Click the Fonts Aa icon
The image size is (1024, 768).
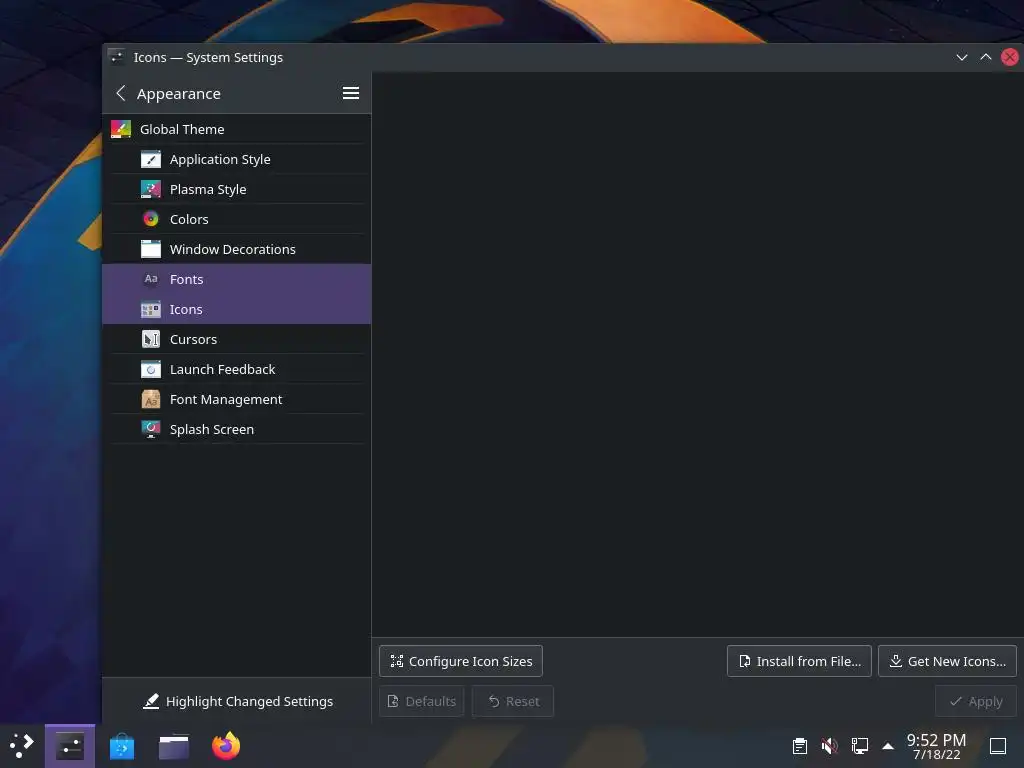[151, 279]
